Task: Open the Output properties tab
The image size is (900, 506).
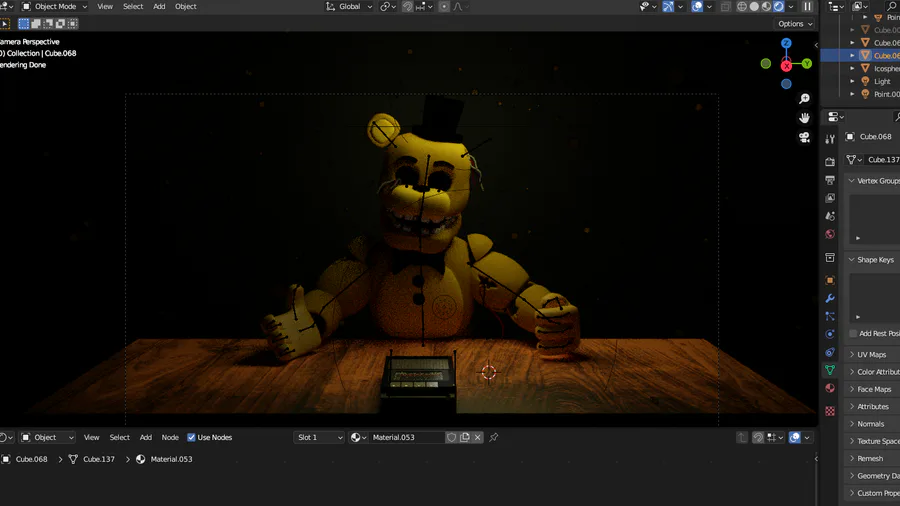Action: pyautogui.click(x=830, y=180)
